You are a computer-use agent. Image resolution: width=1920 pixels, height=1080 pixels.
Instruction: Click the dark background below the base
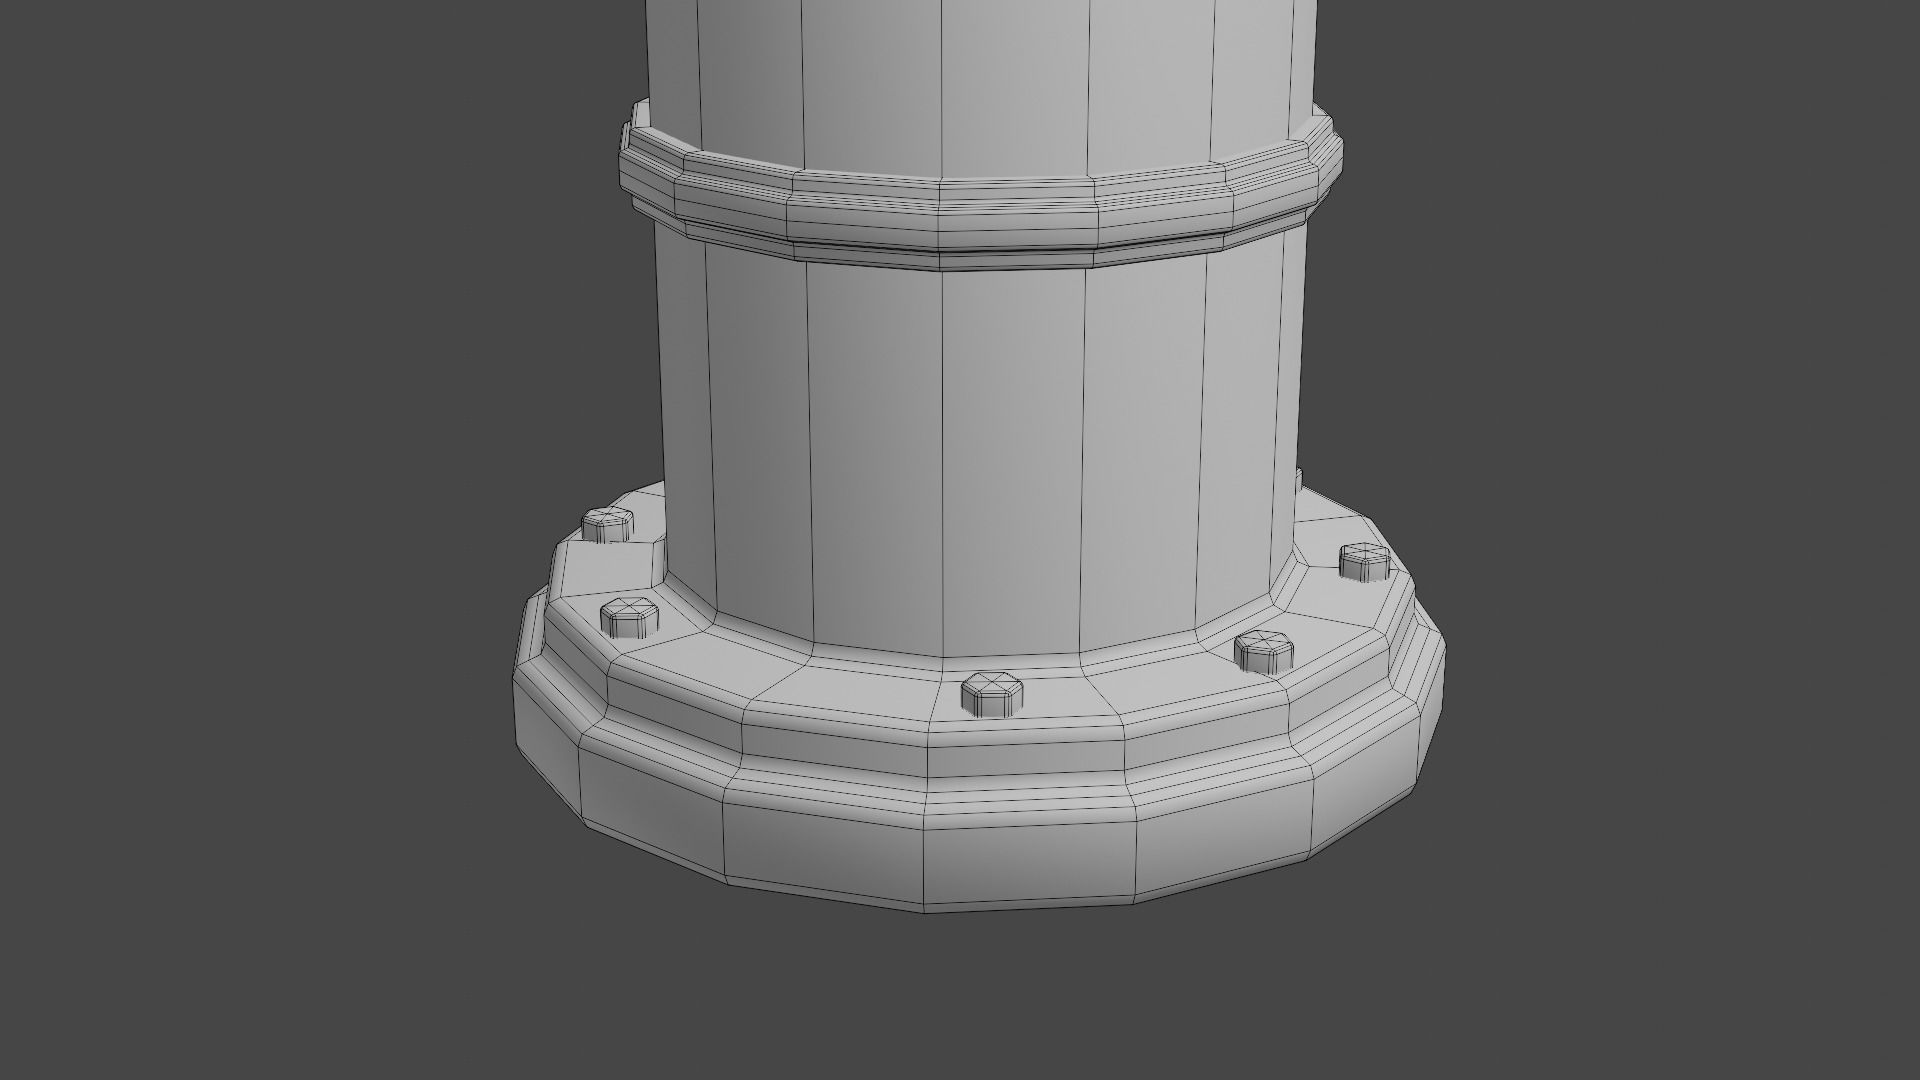(x=960, y=1000)
